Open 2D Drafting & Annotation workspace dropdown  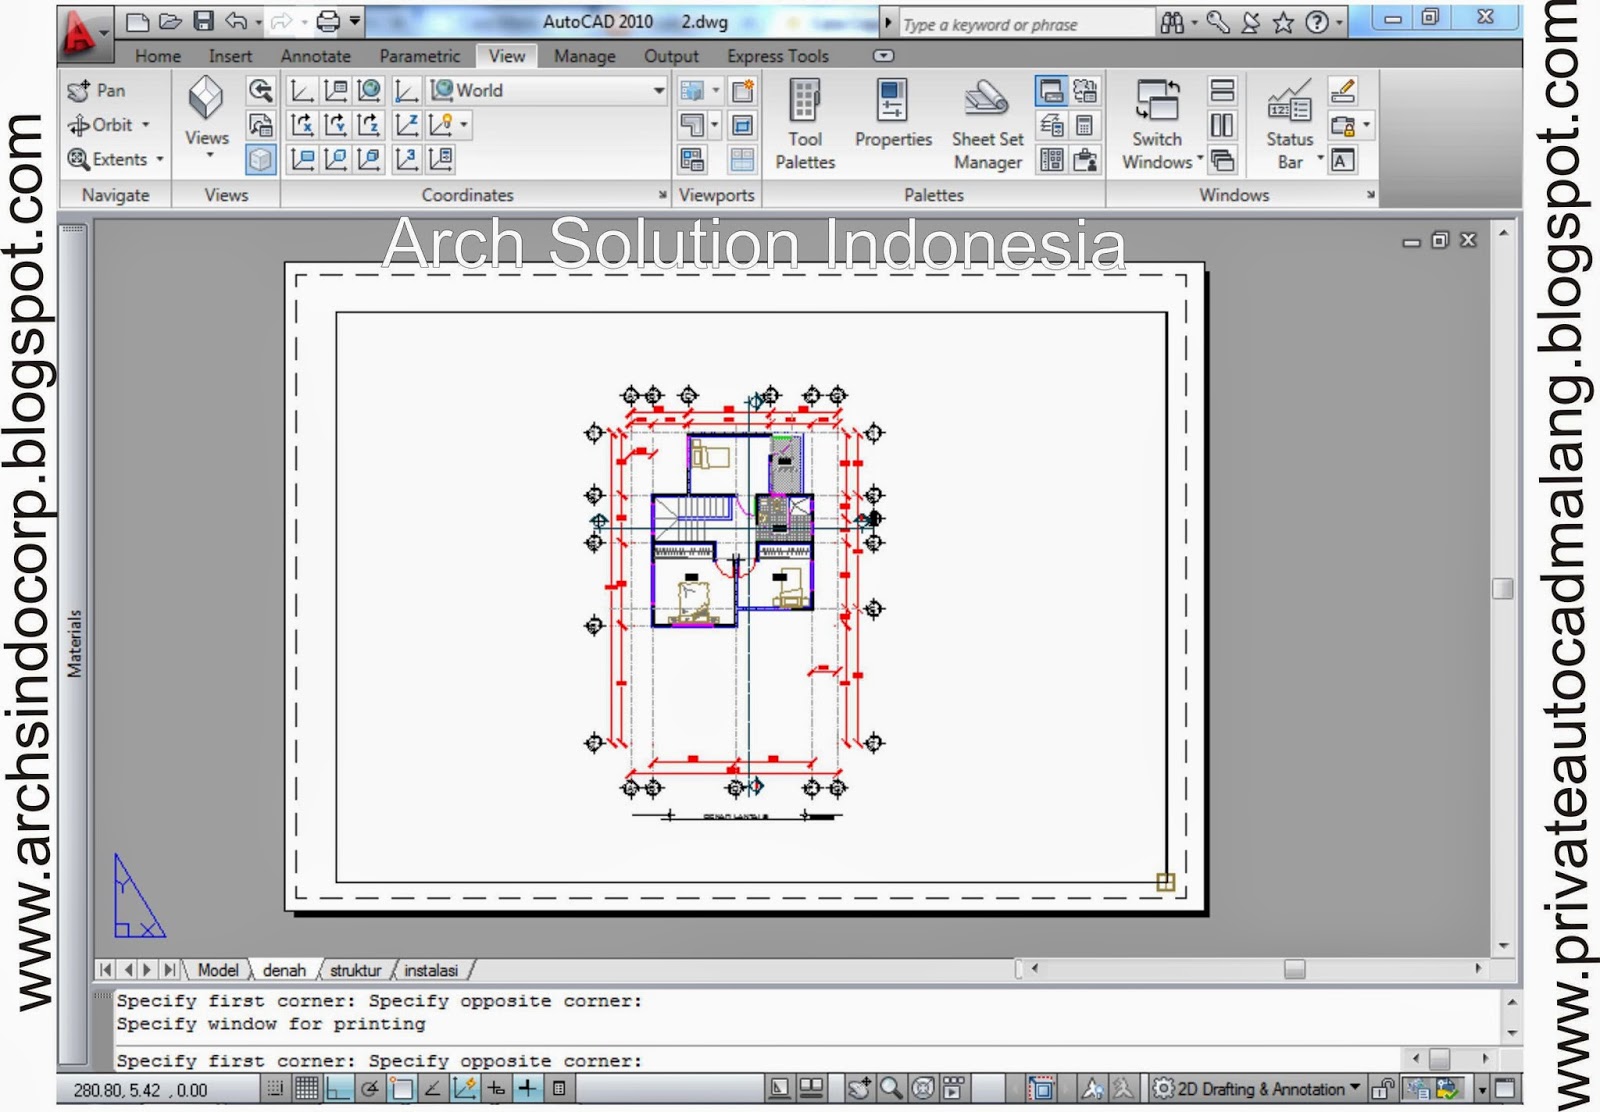[x=1259, y=1088]
